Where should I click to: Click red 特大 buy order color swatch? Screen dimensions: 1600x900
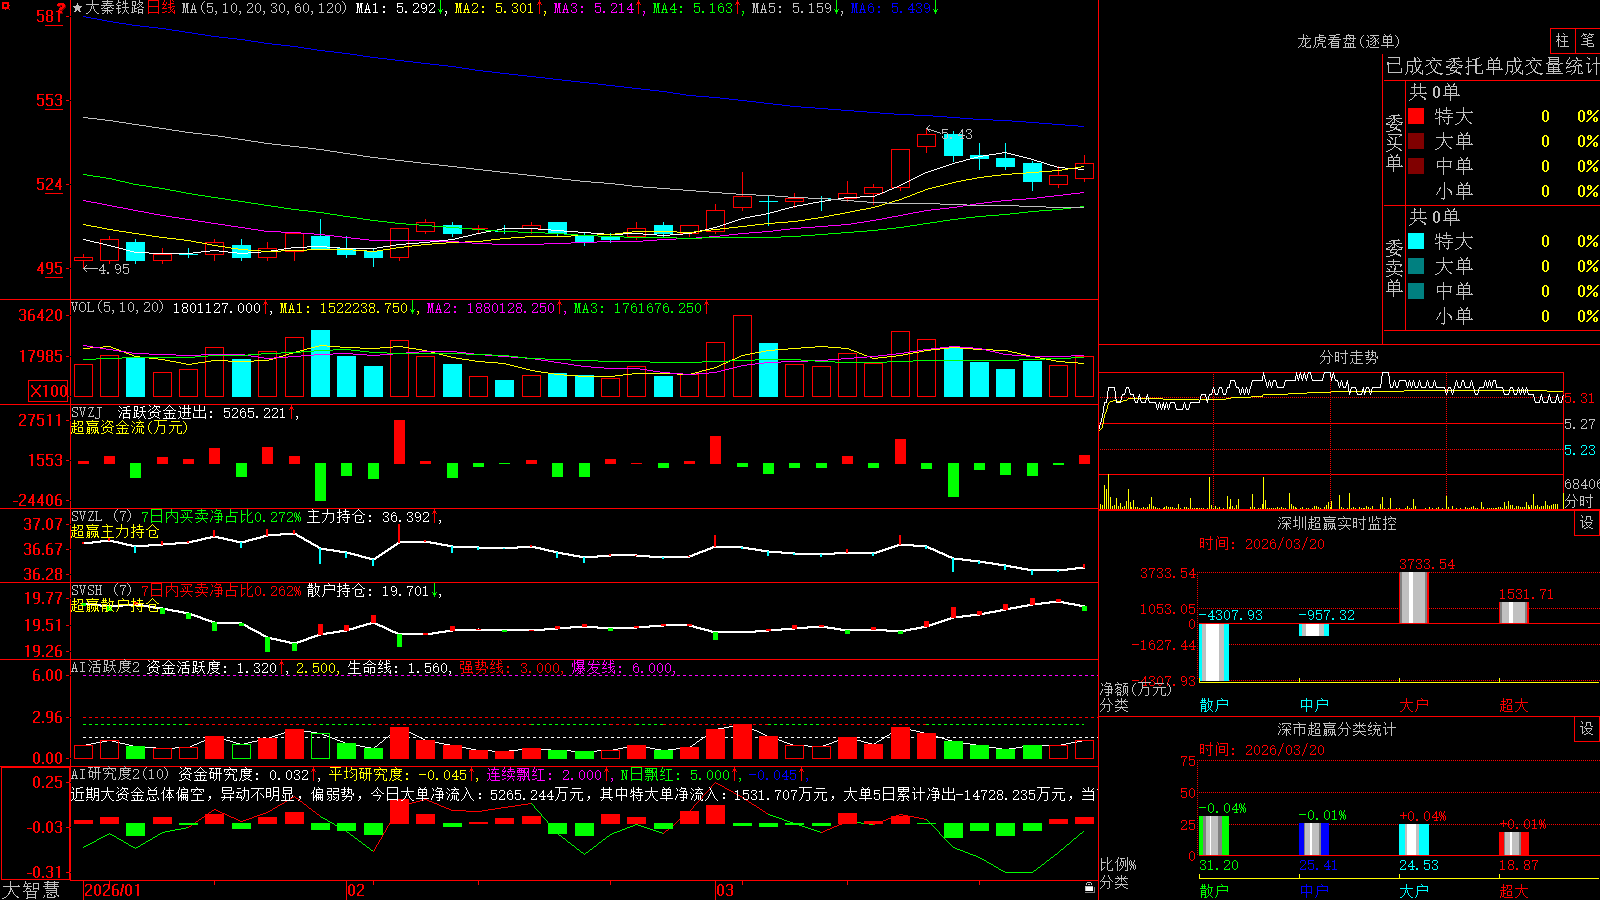(1416, 116)
